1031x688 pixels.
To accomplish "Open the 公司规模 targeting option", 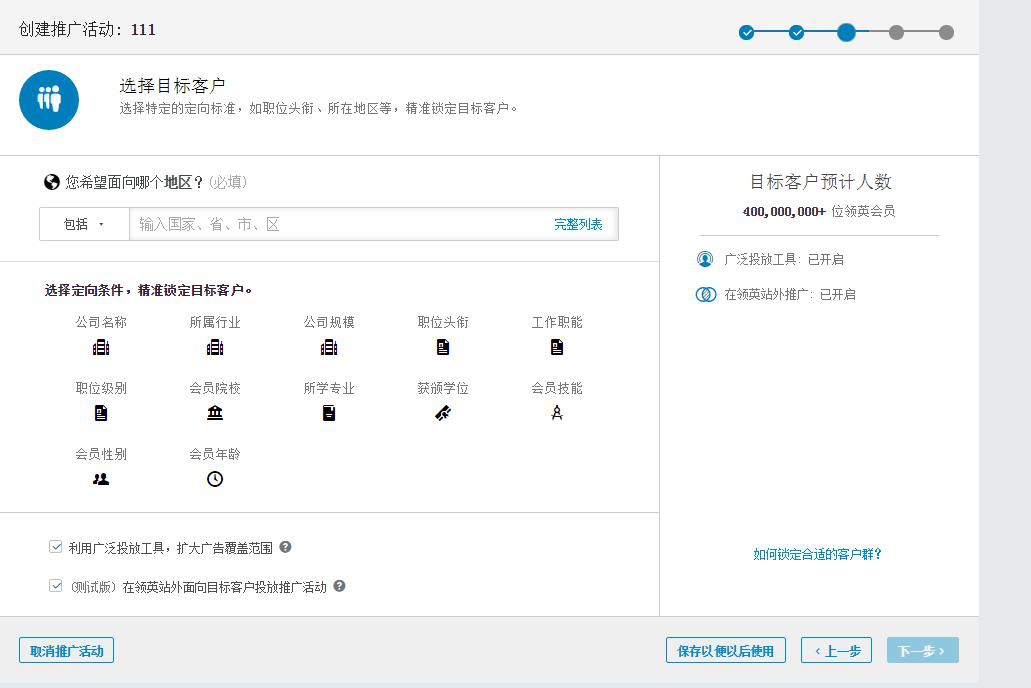I will (x=329, y=347).
